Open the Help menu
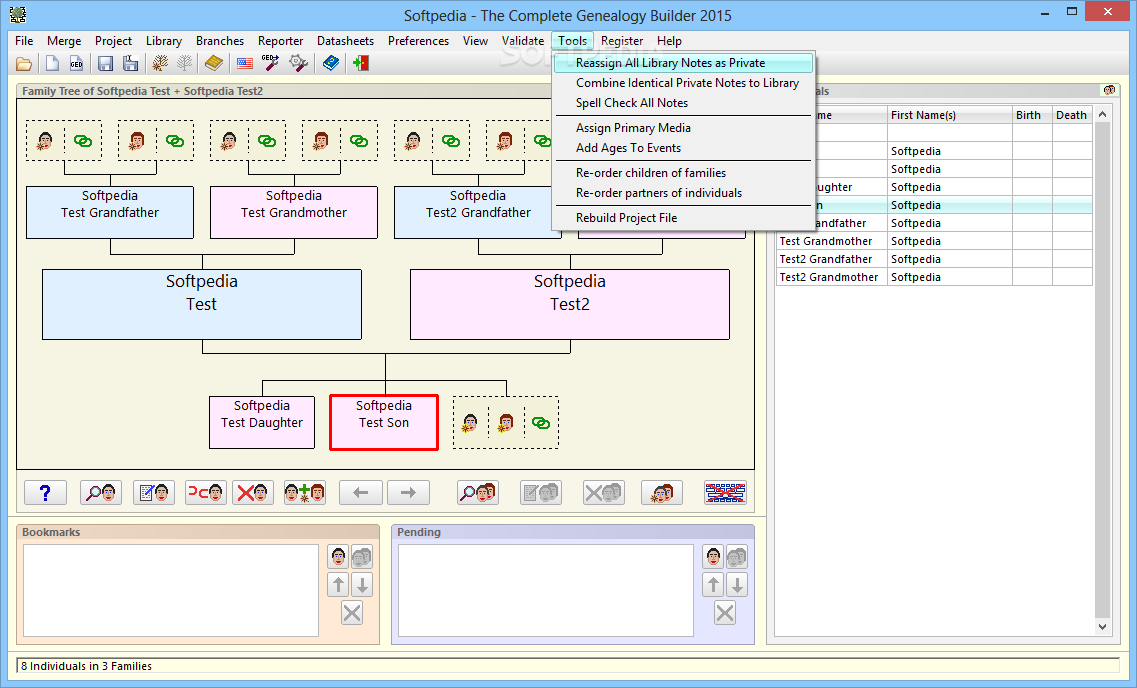1137x688 pixels. pyautogui.click(x=669, y=41)
